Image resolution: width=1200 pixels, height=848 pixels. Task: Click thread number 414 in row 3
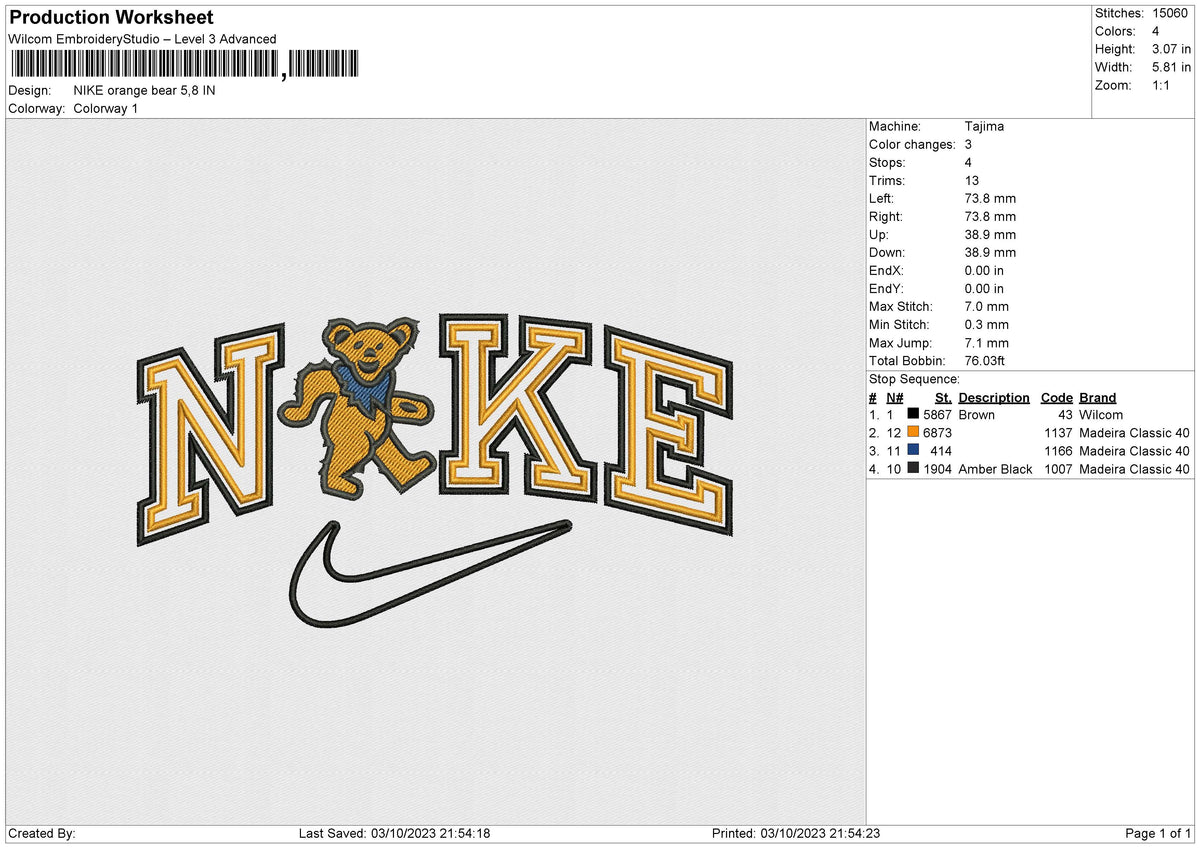(x=941, y=451)
